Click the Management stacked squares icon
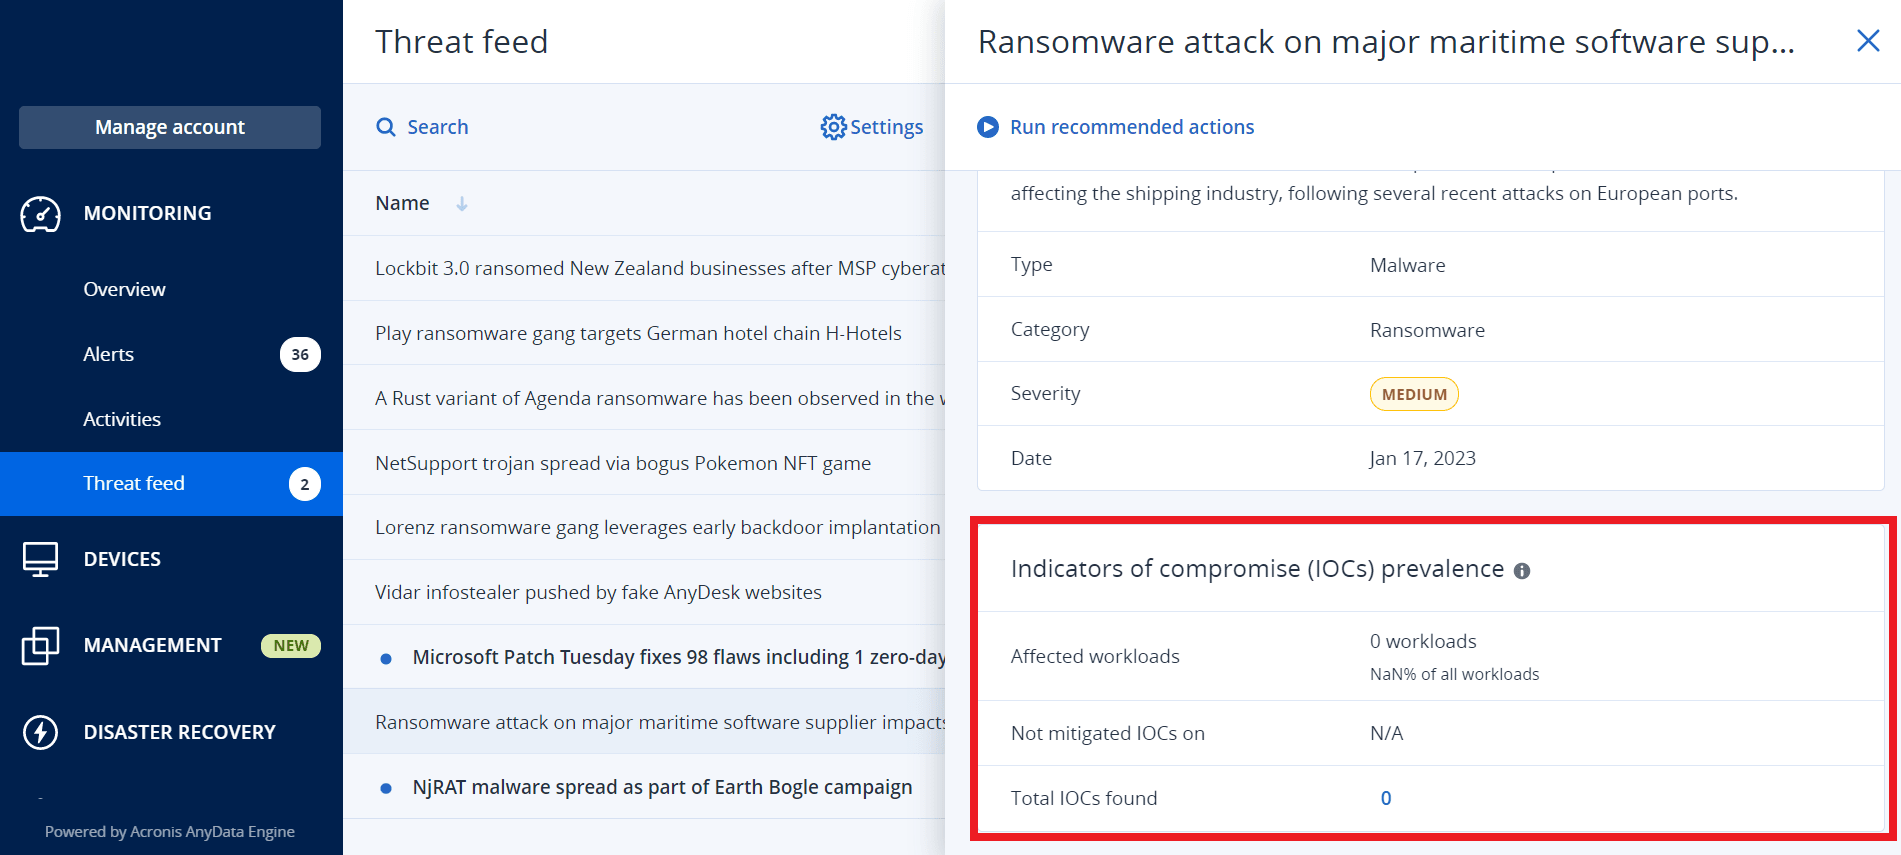The height and width of the screenshot is (855, 1901). 41,646
